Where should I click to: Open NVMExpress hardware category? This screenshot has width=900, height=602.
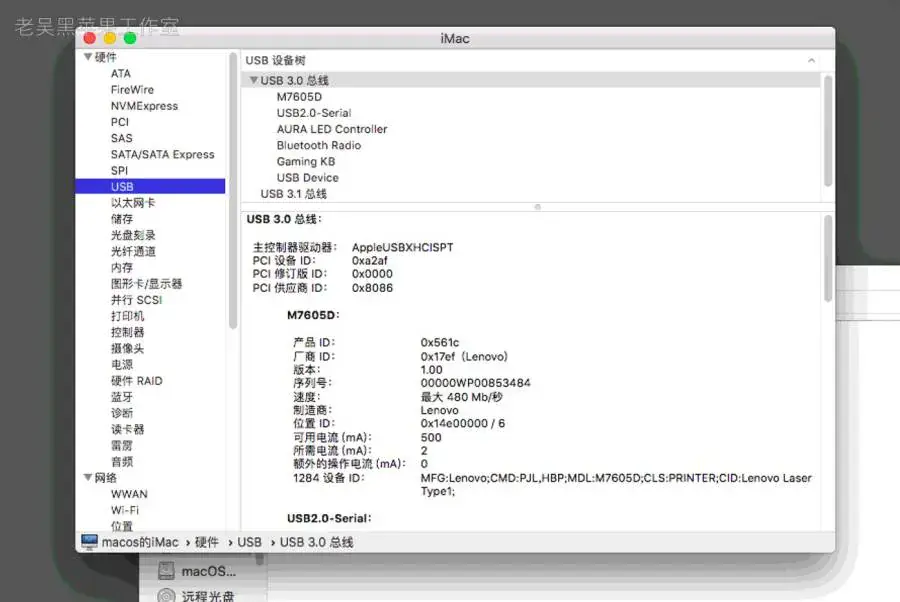tap(144, 106)
